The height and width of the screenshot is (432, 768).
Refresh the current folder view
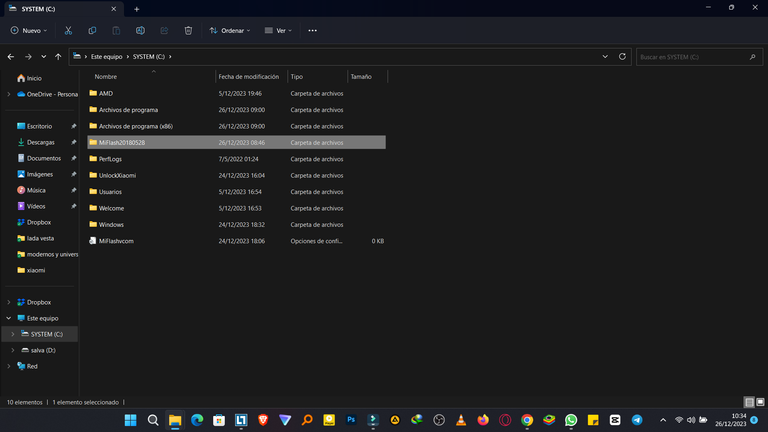coord(622,57)
